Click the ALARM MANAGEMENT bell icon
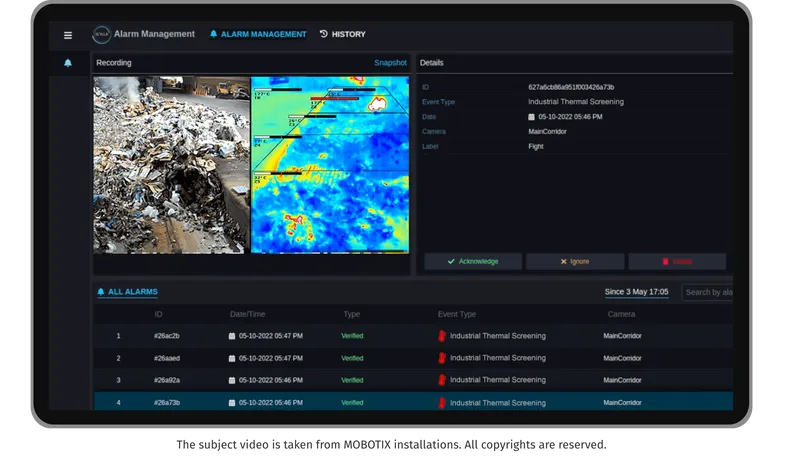This screenshot has height=462, width=812. tap(213, 34)
